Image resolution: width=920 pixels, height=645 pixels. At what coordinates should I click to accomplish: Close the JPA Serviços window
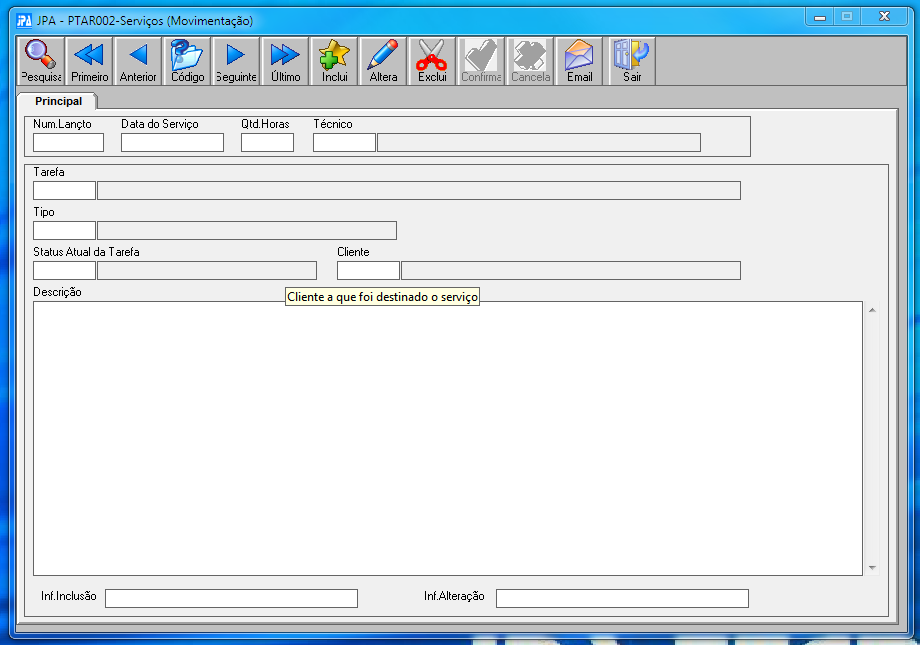click(884, 17)
